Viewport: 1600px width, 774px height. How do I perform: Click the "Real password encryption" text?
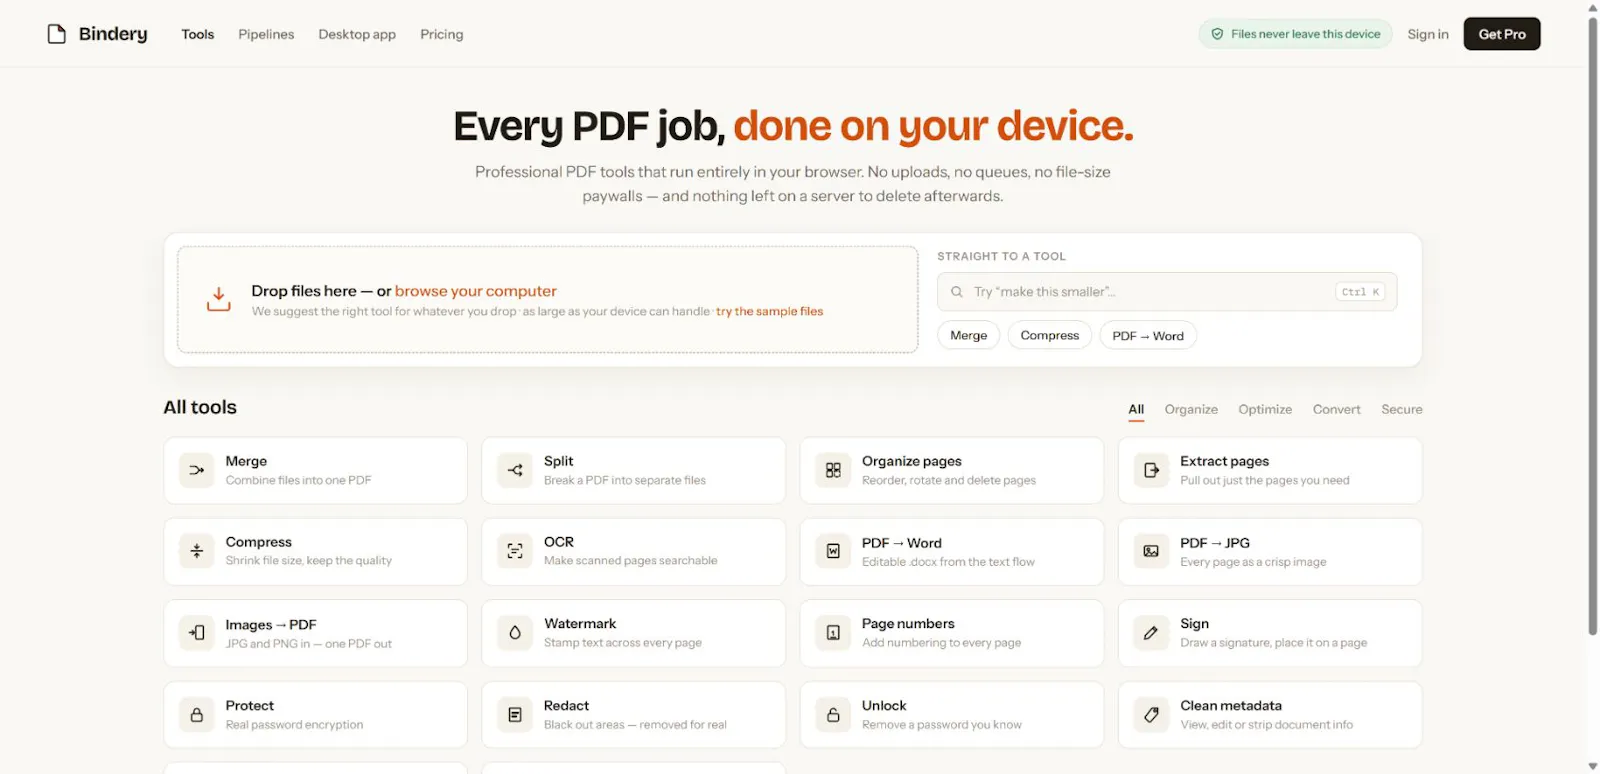click(x=295, y=725)
